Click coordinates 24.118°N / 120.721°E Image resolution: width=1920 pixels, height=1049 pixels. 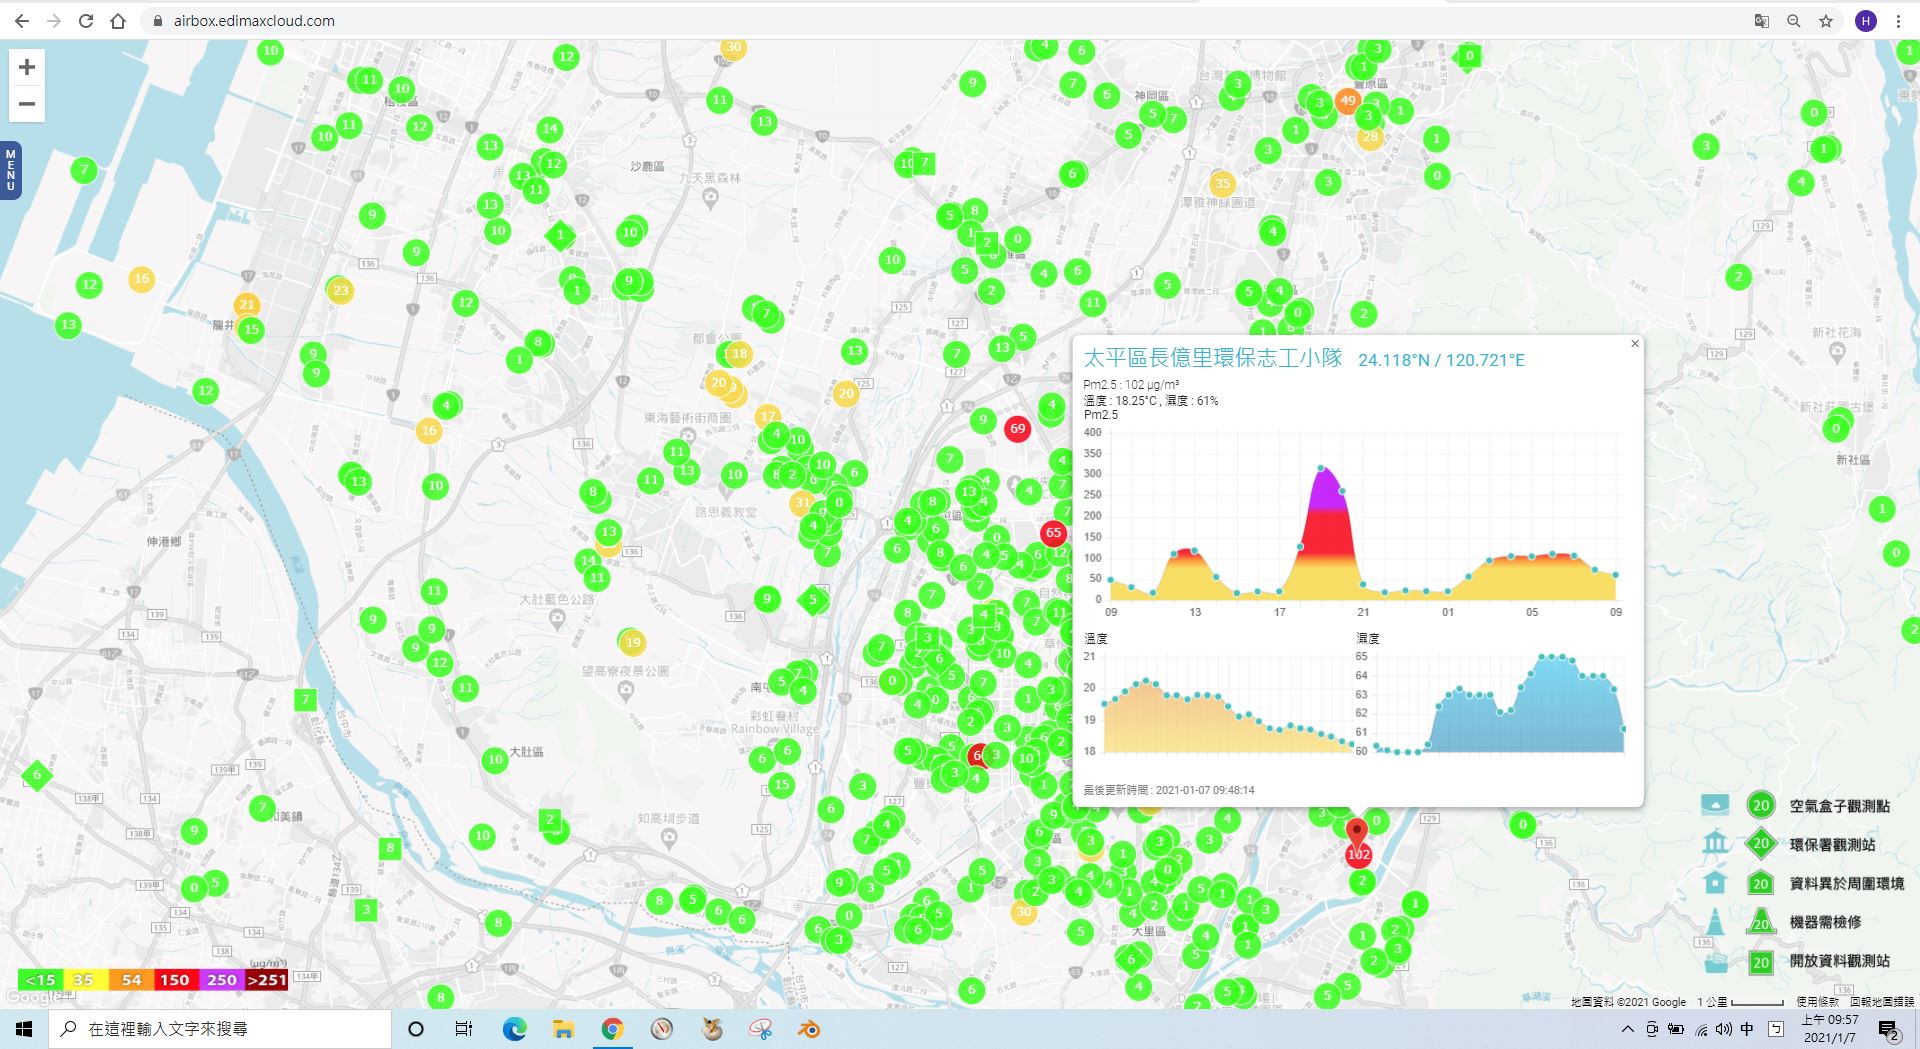pyautogui.click(x=1441, y=360)
